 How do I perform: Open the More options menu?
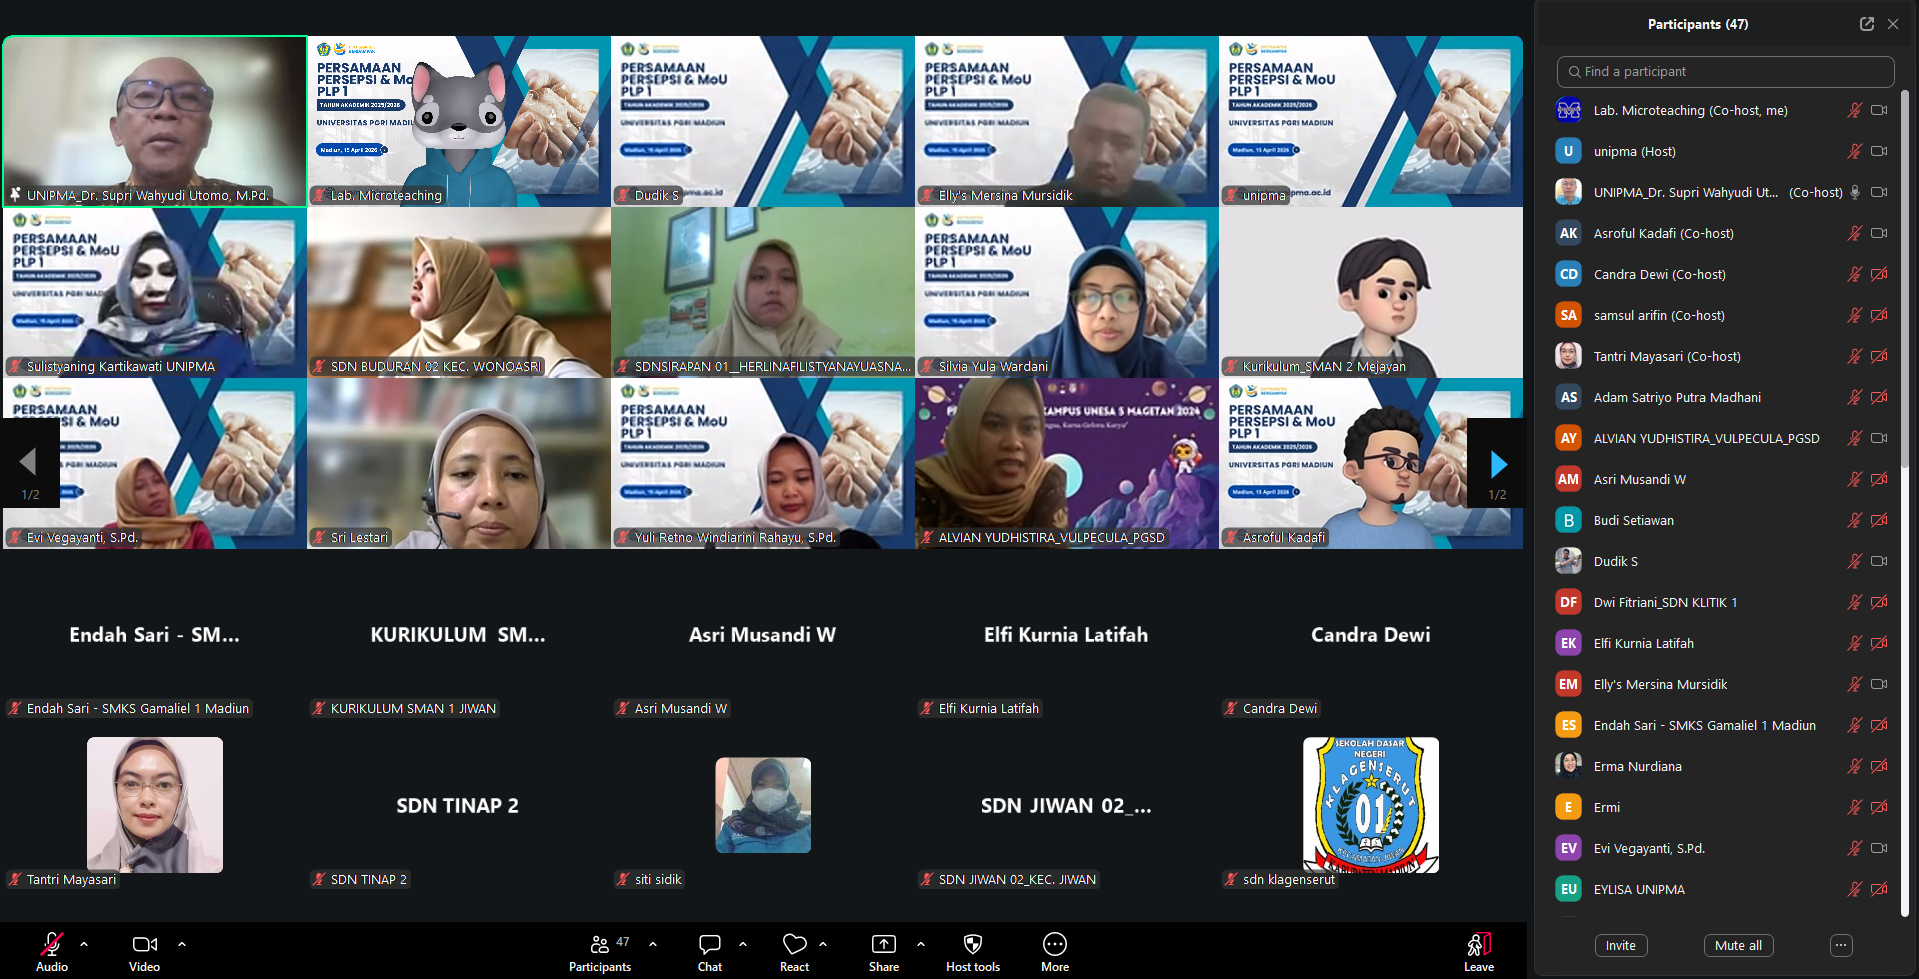[x=1054, y=945]
